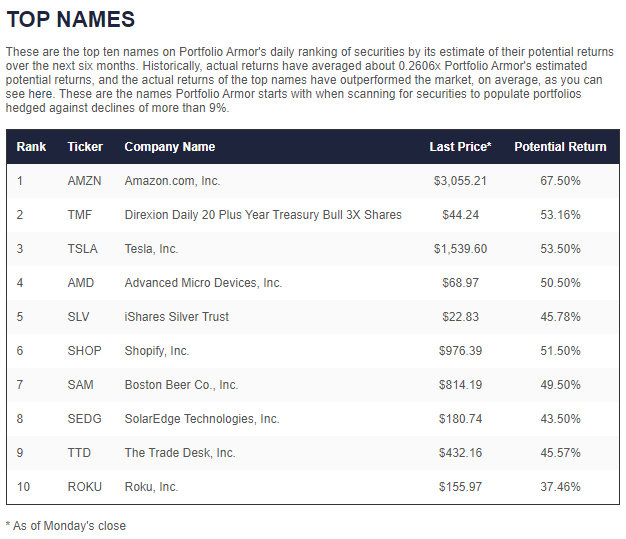The height and width of the screenshot is (539, 626).
Task: Click the Potential Return column header
Action: click(x=560, y=147)
